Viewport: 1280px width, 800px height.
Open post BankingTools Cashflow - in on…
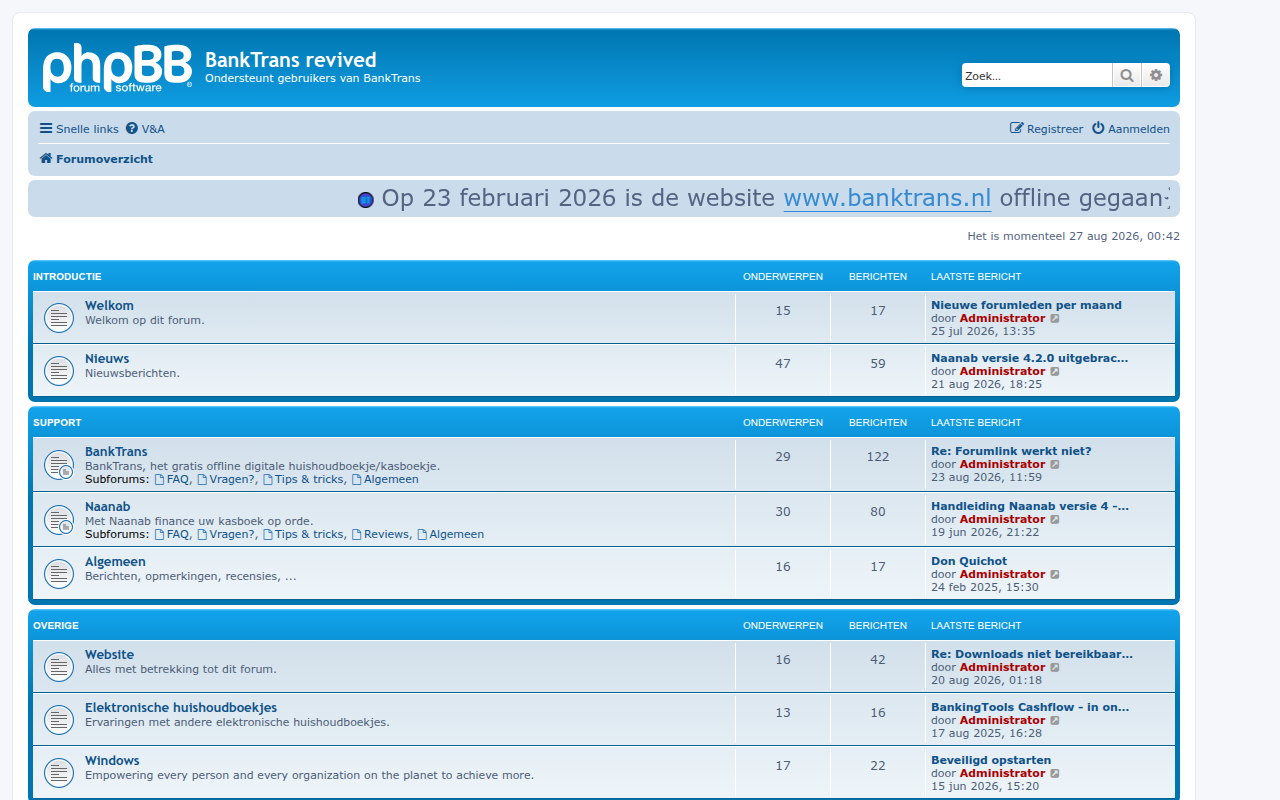(1030, 707)
